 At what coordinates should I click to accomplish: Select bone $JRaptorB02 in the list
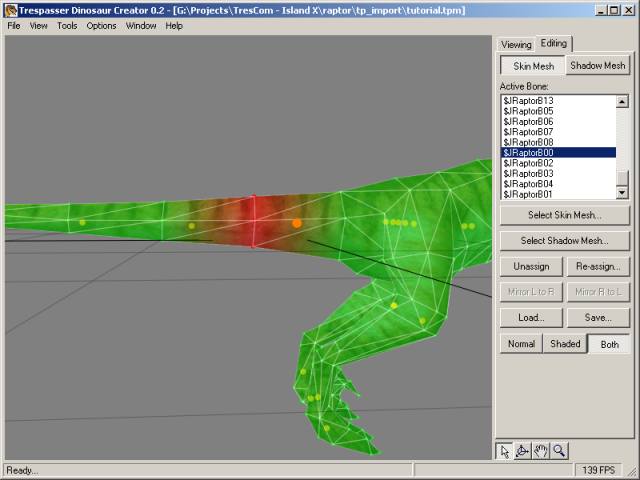(x=558, y=163)
